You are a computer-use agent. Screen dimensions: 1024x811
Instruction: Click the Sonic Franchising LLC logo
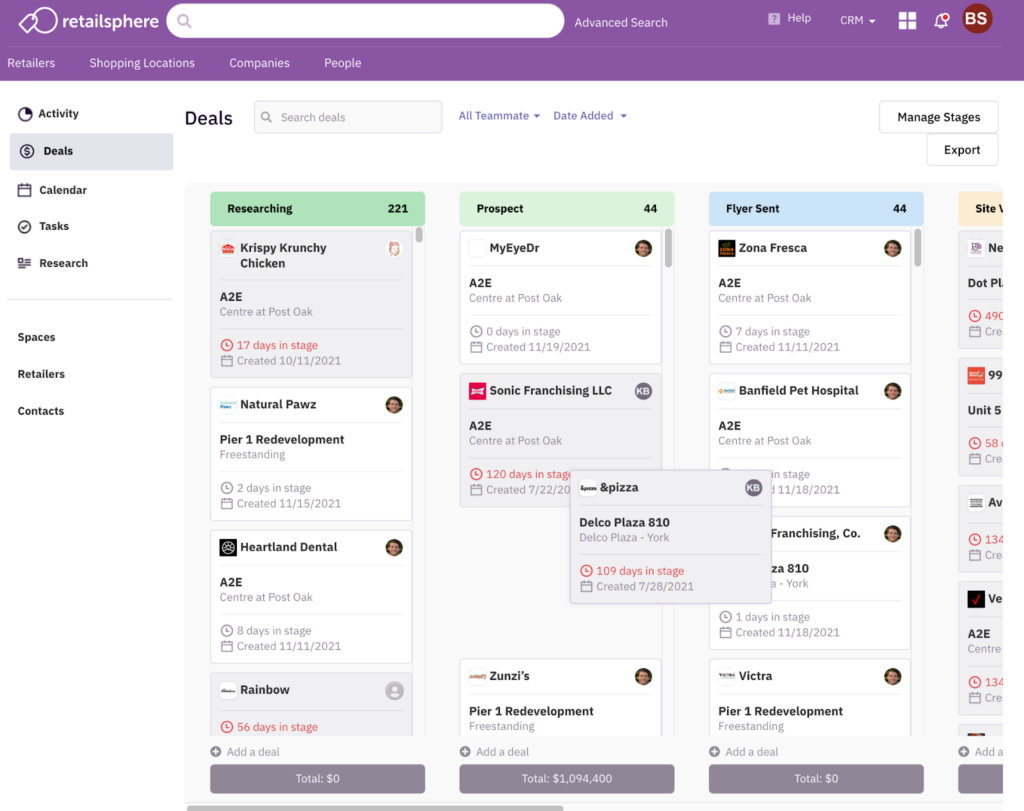[x=477, y=391]
